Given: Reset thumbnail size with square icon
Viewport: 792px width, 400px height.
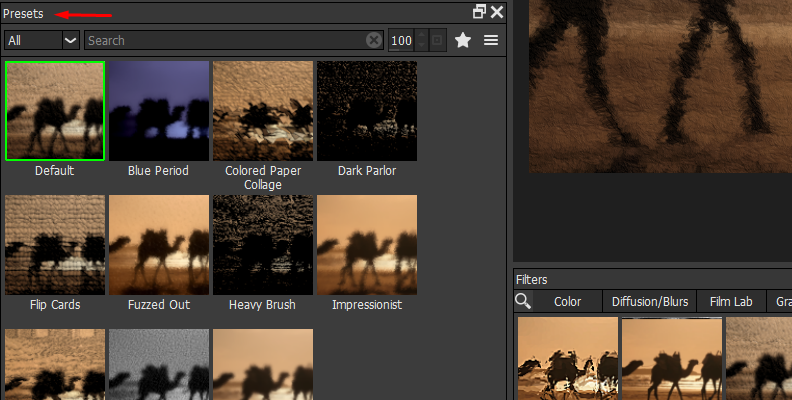Looking at the screenshot, I should pyautogui.click(x=437, y=40).
